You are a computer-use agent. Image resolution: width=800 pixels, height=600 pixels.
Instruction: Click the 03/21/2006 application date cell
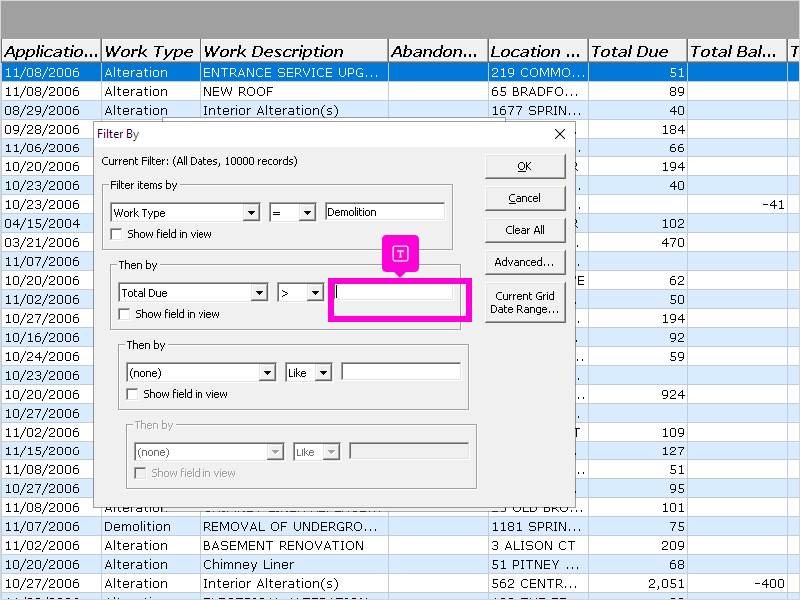click(47, 242)
